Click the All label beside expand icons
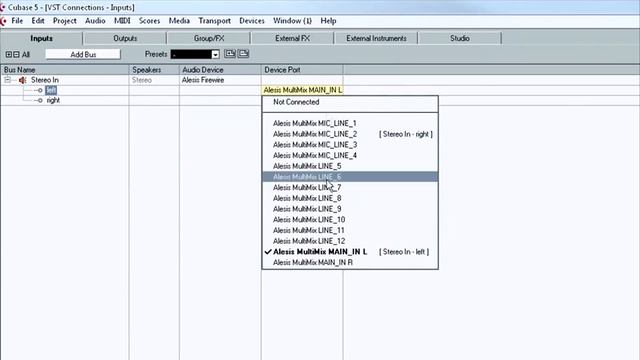This screenshot has height=360, width=640. pos(26,55)
